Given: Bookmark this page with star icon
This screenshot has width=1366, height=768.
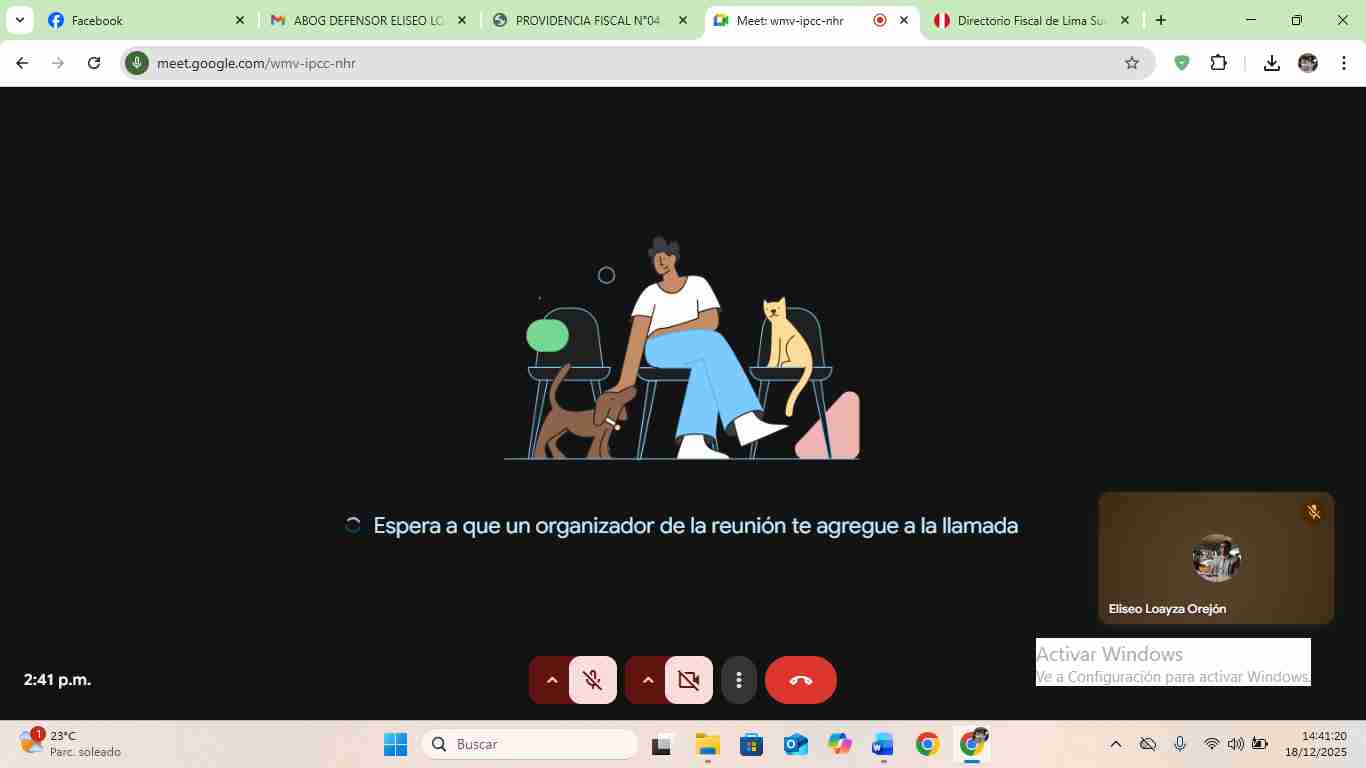Looking at the screenshot, I should (1131, 63).
